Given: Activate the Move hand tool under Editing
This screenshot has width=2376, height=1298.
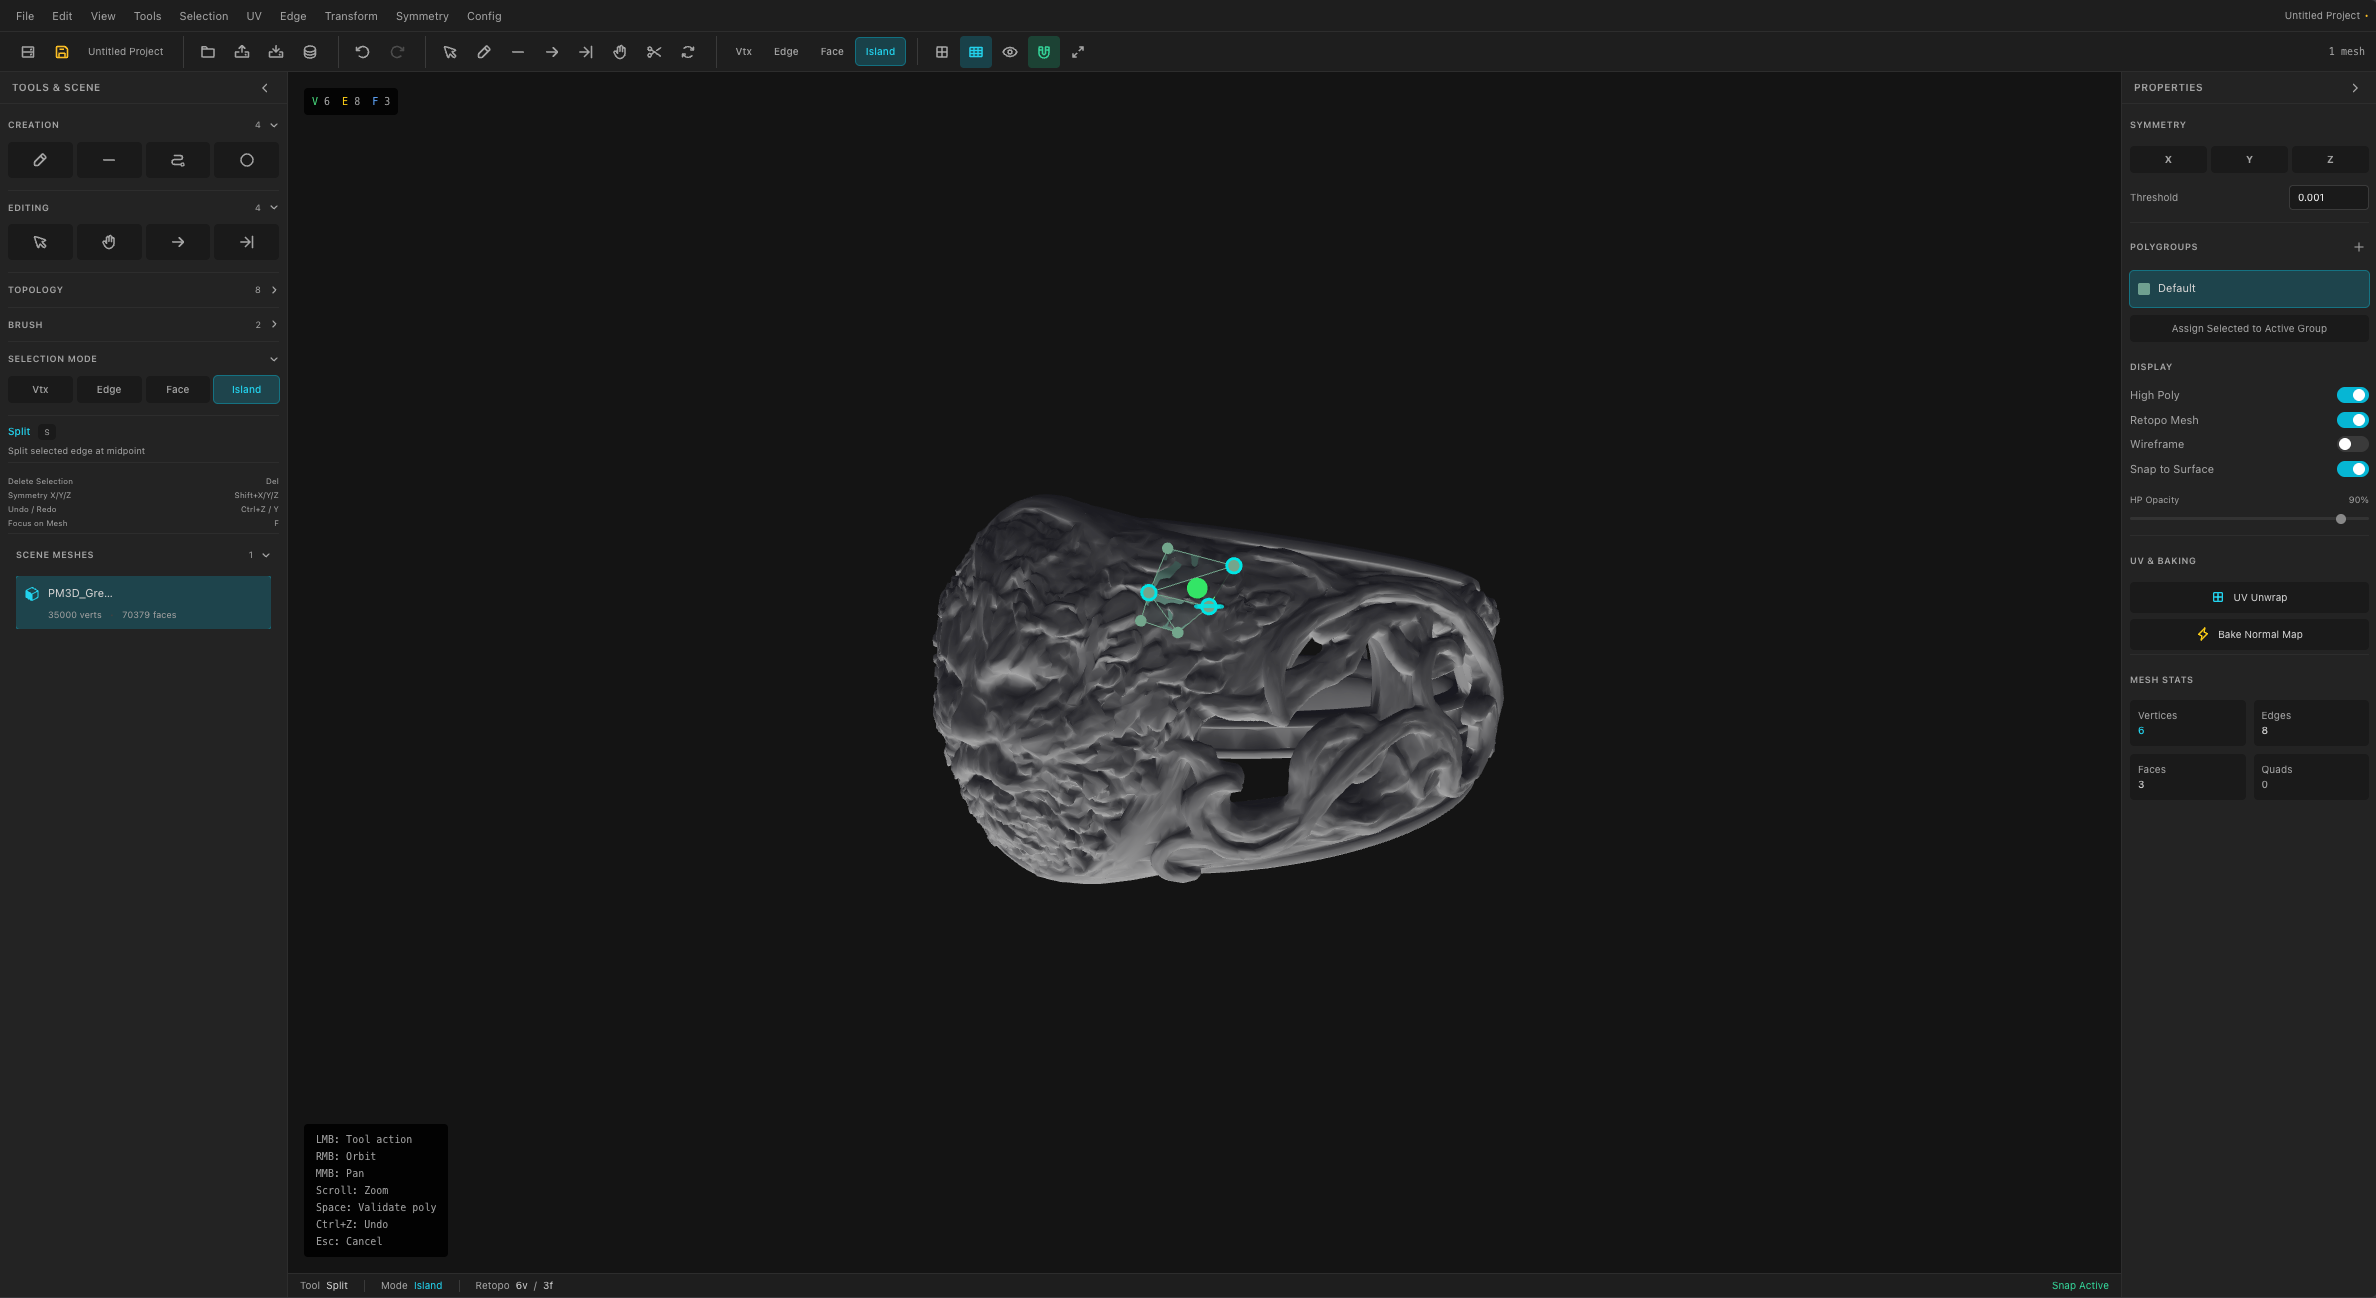Looking at the screenshot, I should click(x=109, y=242).
